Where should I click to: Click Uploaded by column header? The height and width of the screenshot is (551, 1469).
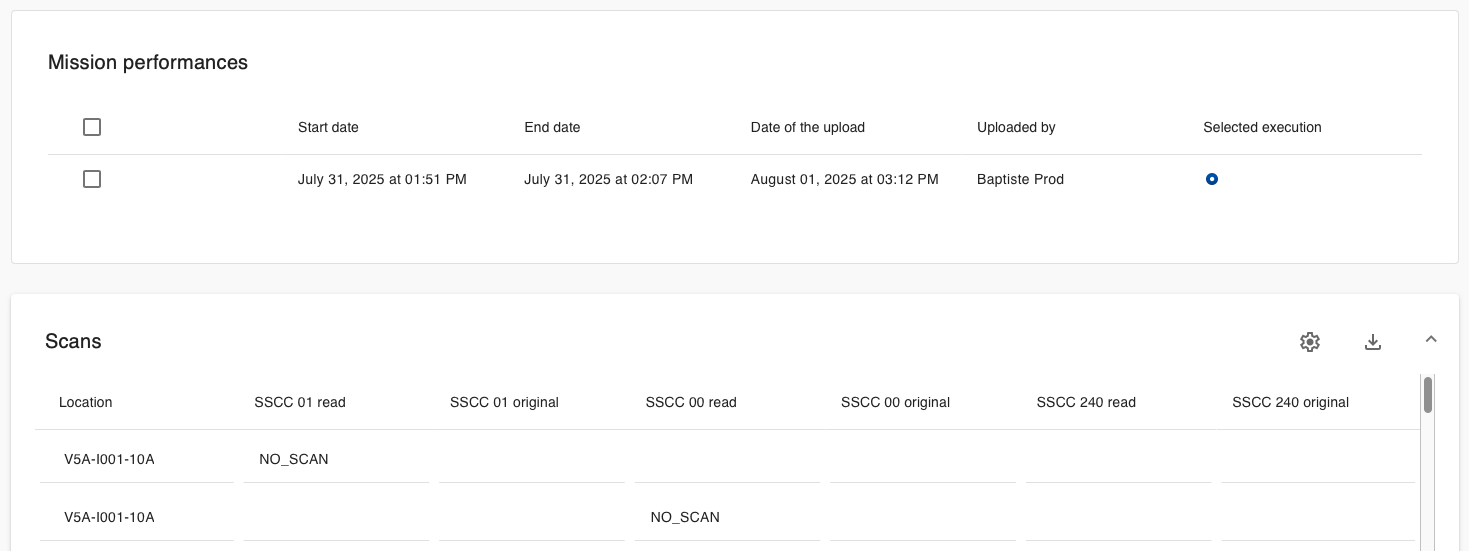(x=1016, y=127)
